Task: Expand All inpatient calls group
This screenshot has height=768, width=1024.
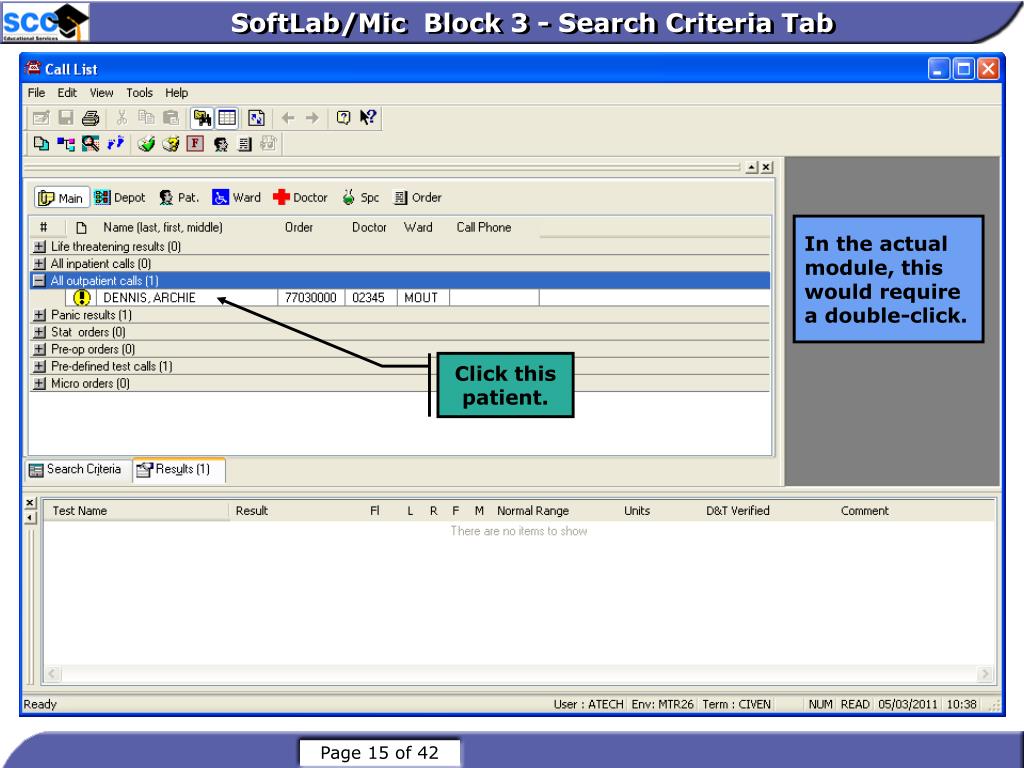Action: pos(39,264)
